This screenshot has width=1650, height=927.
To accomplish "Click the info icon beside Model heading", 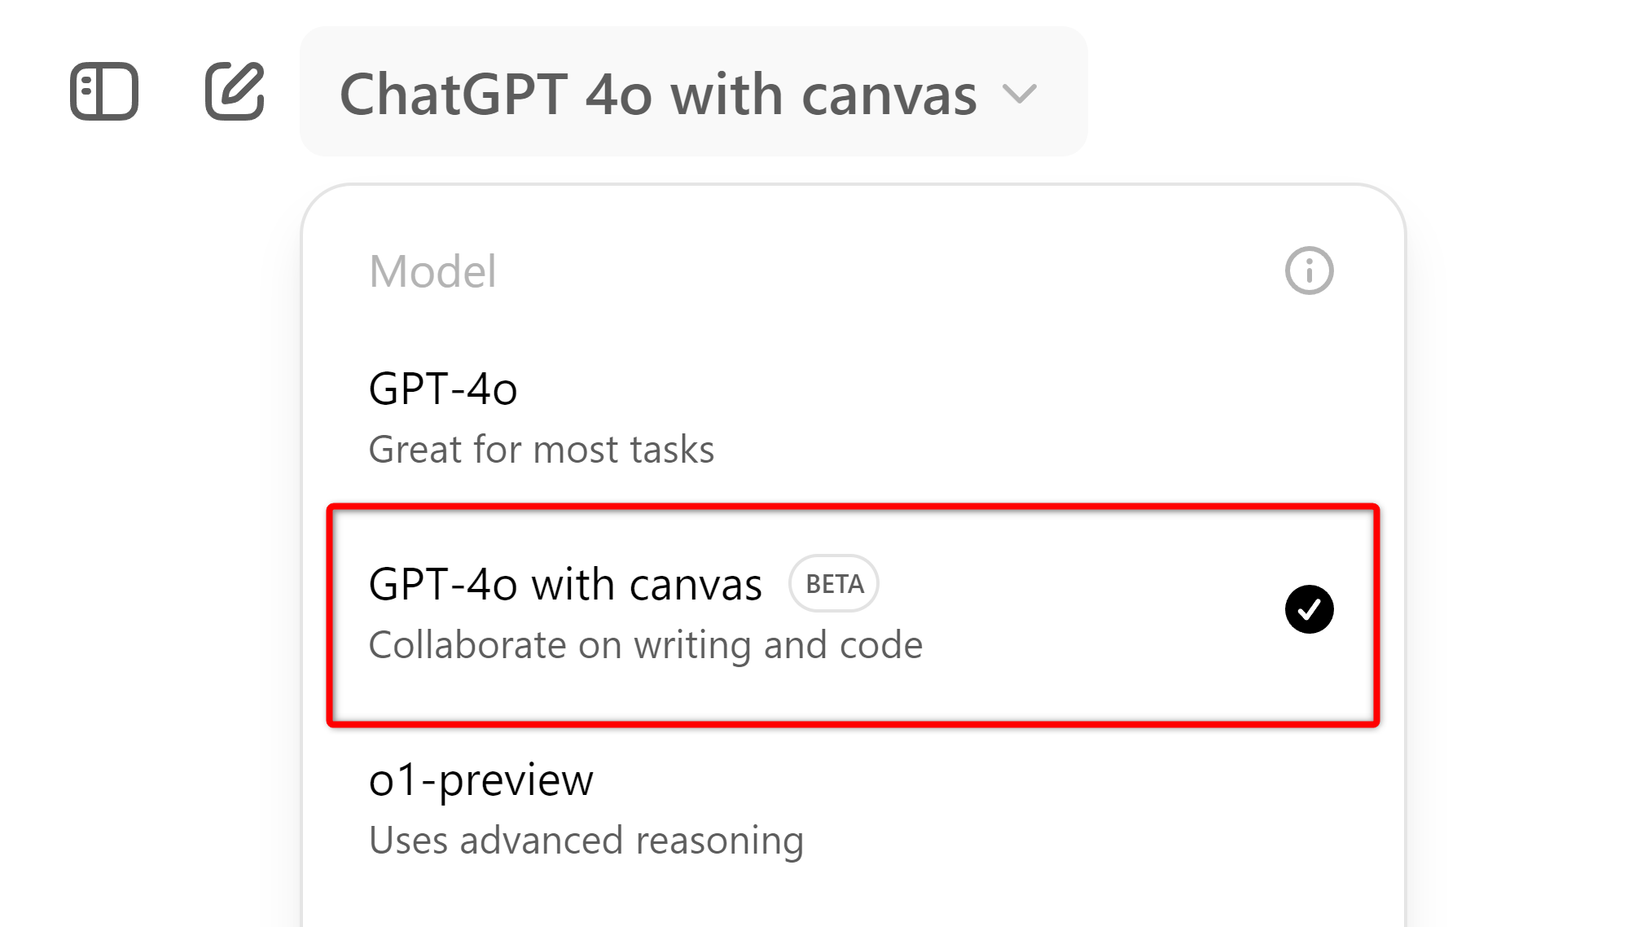I will 1309,269.
